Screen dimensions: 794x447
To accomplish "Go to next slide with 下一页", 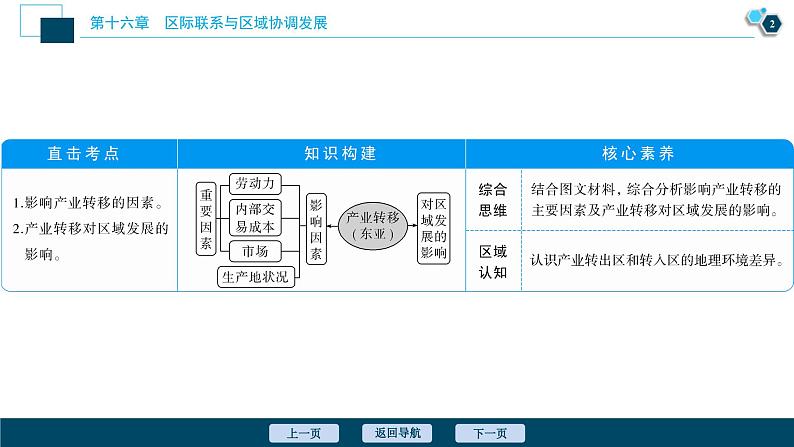I will coord(490,433).
